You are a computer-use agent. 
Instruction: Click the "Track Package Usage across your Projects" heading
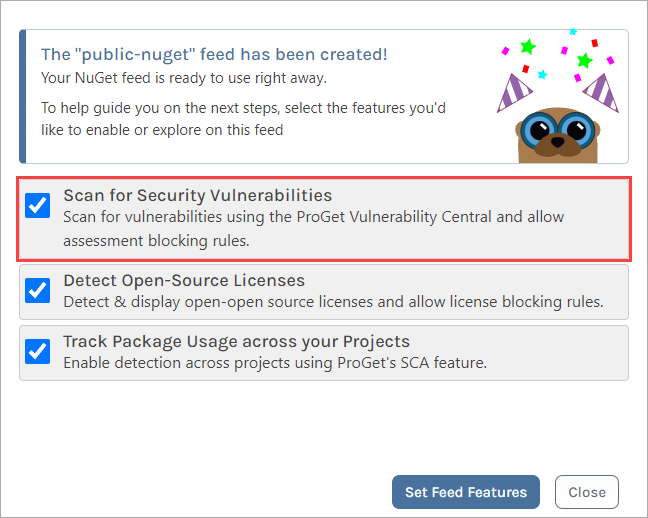(x=236, y=341)
